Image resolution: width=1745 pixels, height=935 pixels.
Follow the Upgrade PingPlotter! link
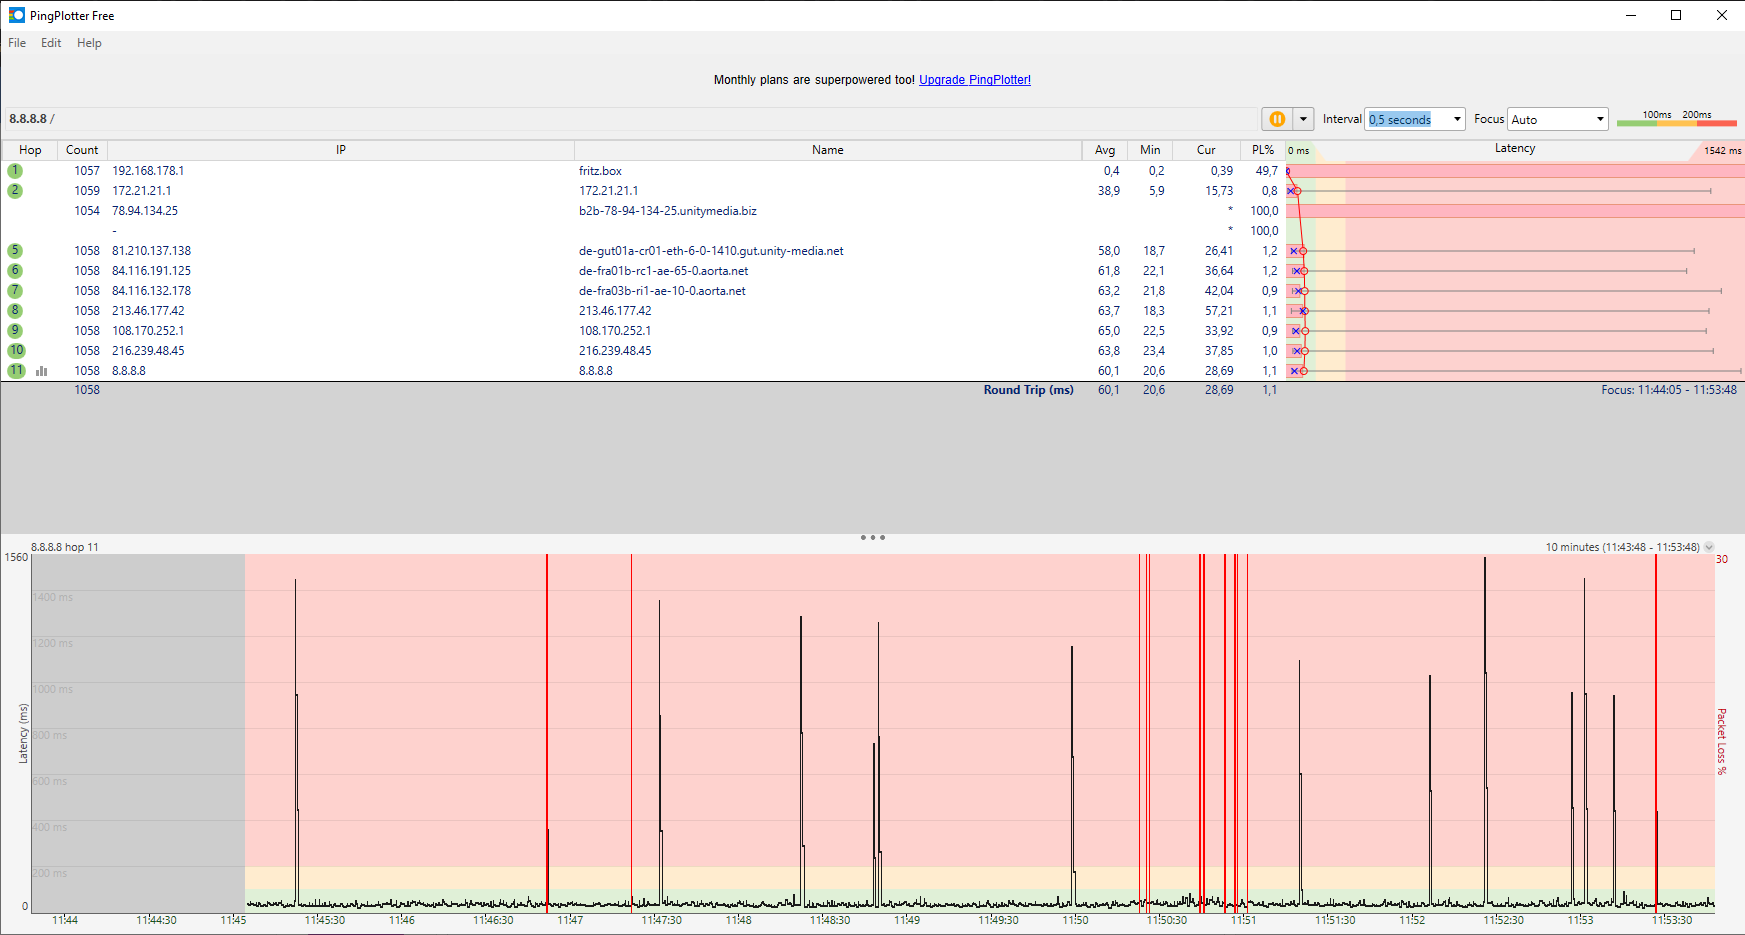coord(975,80)
